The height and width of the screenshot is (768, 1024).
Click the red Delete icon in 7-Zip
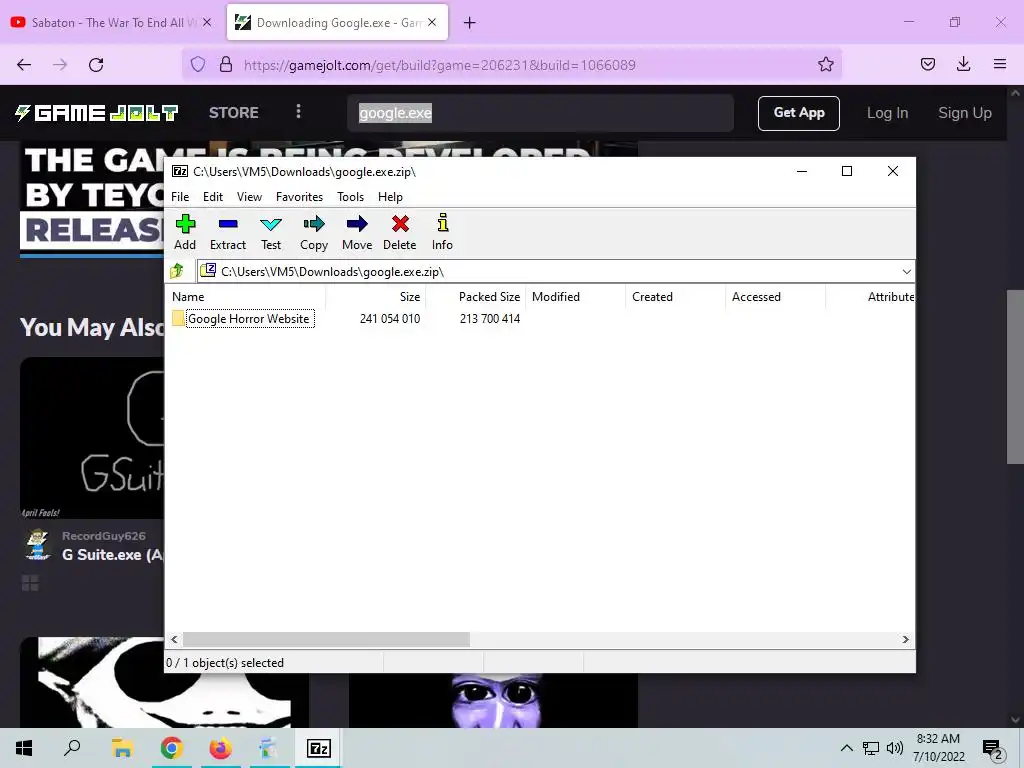pos(400,232)
